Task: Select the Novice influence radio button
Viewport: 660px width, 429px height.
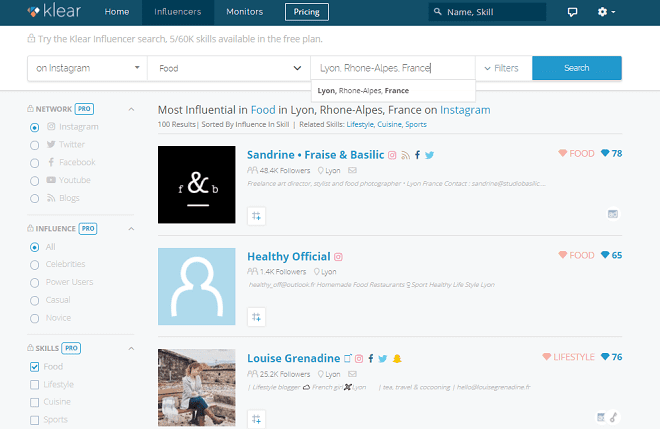Action: coord(35,319)
